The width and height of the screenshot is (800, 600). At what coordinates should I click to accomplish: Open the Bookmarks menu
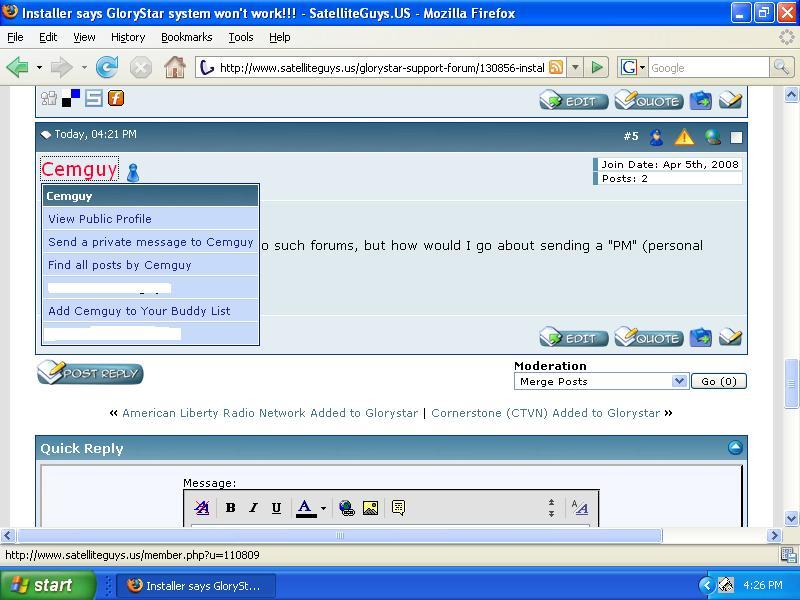click(187, 37)
